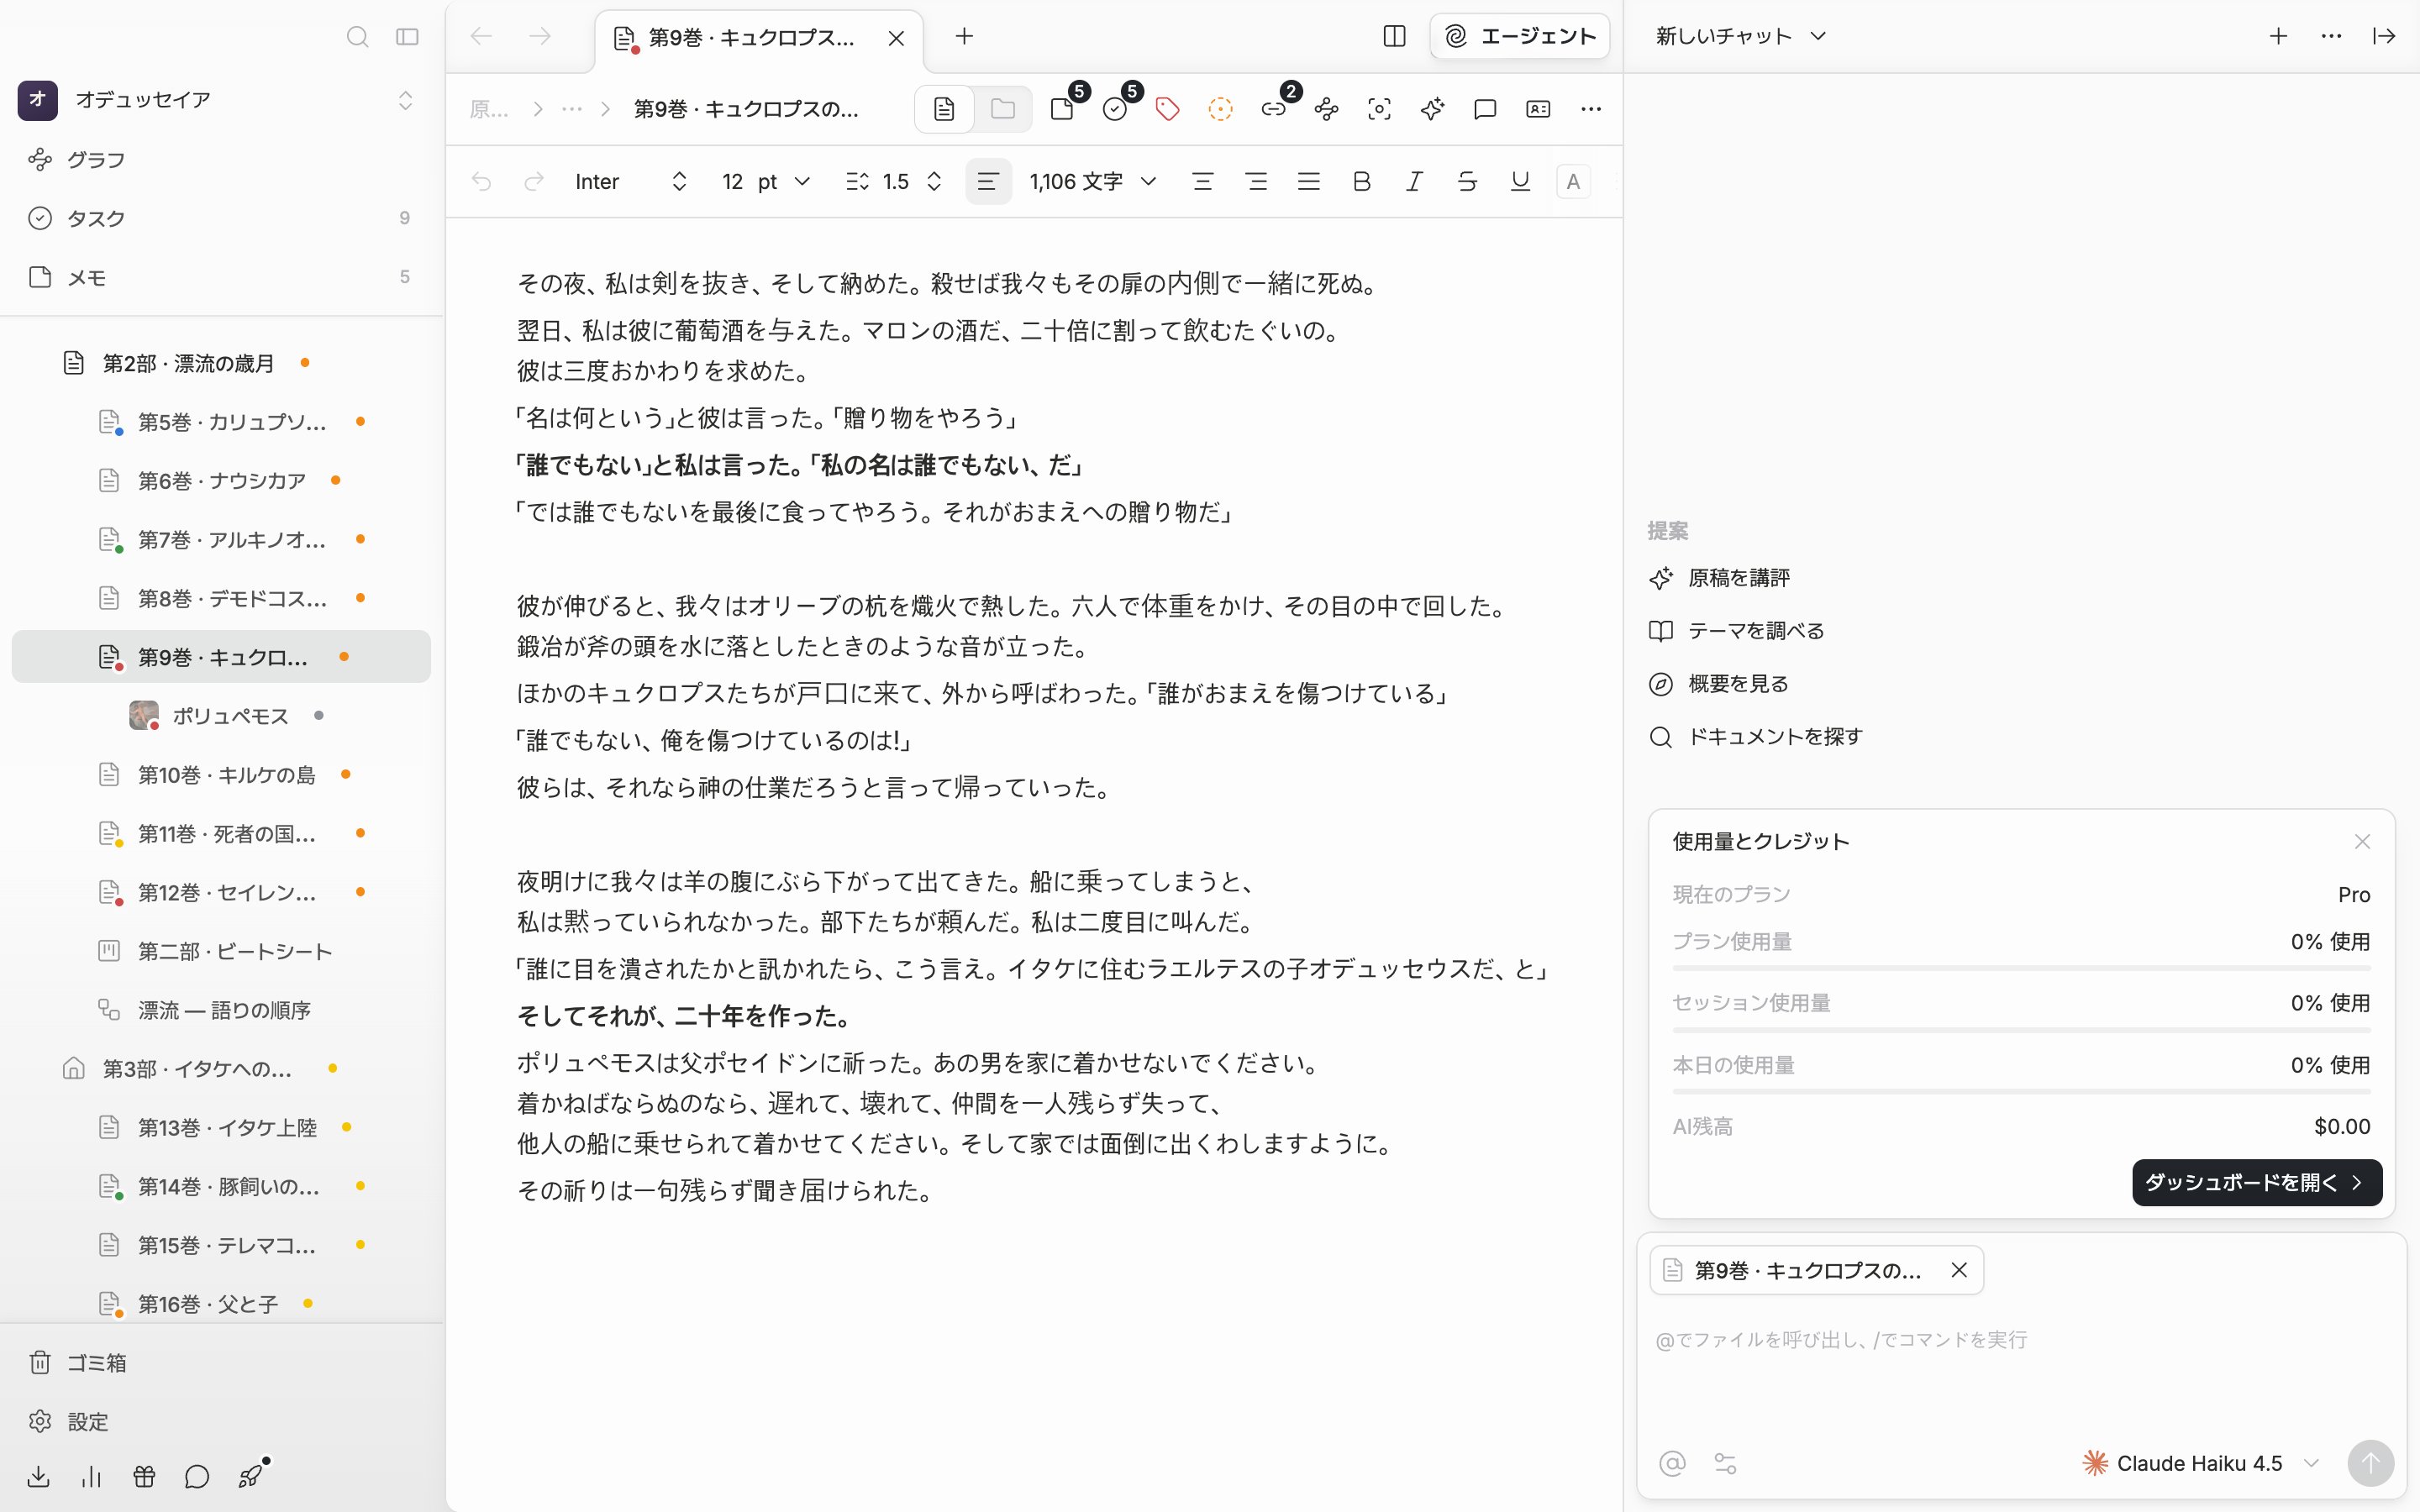Click the ドキュメントを探す suggestion
2420x1512 pixels.
(x=1756, y=737)
